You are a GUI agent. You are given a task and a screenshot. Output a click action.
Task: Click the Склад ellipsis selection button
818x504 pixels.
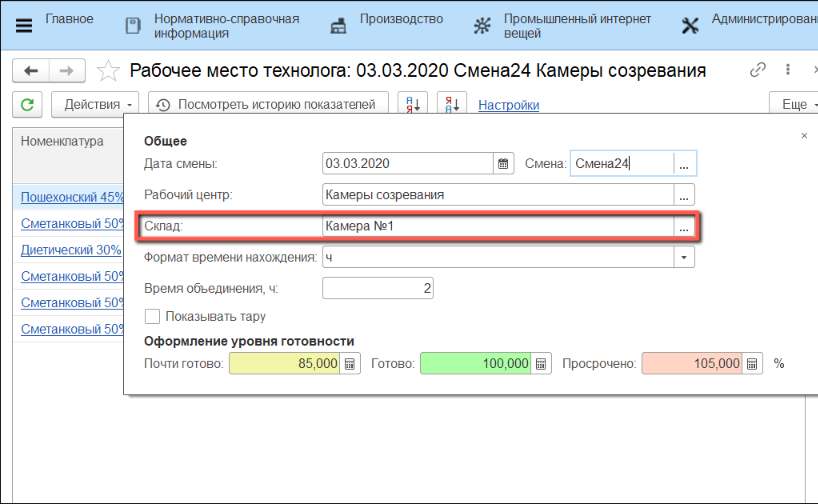pyautogui.click(x=684, y=227)
